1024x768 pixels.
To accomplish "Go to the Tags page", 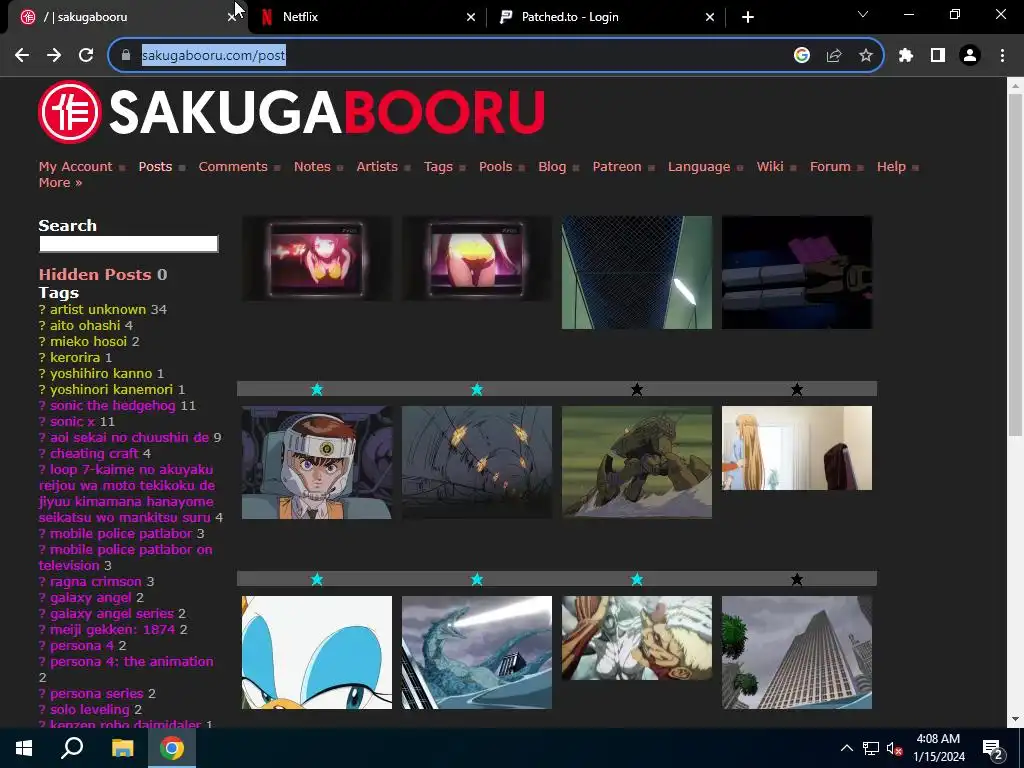I will click(438, 167).
